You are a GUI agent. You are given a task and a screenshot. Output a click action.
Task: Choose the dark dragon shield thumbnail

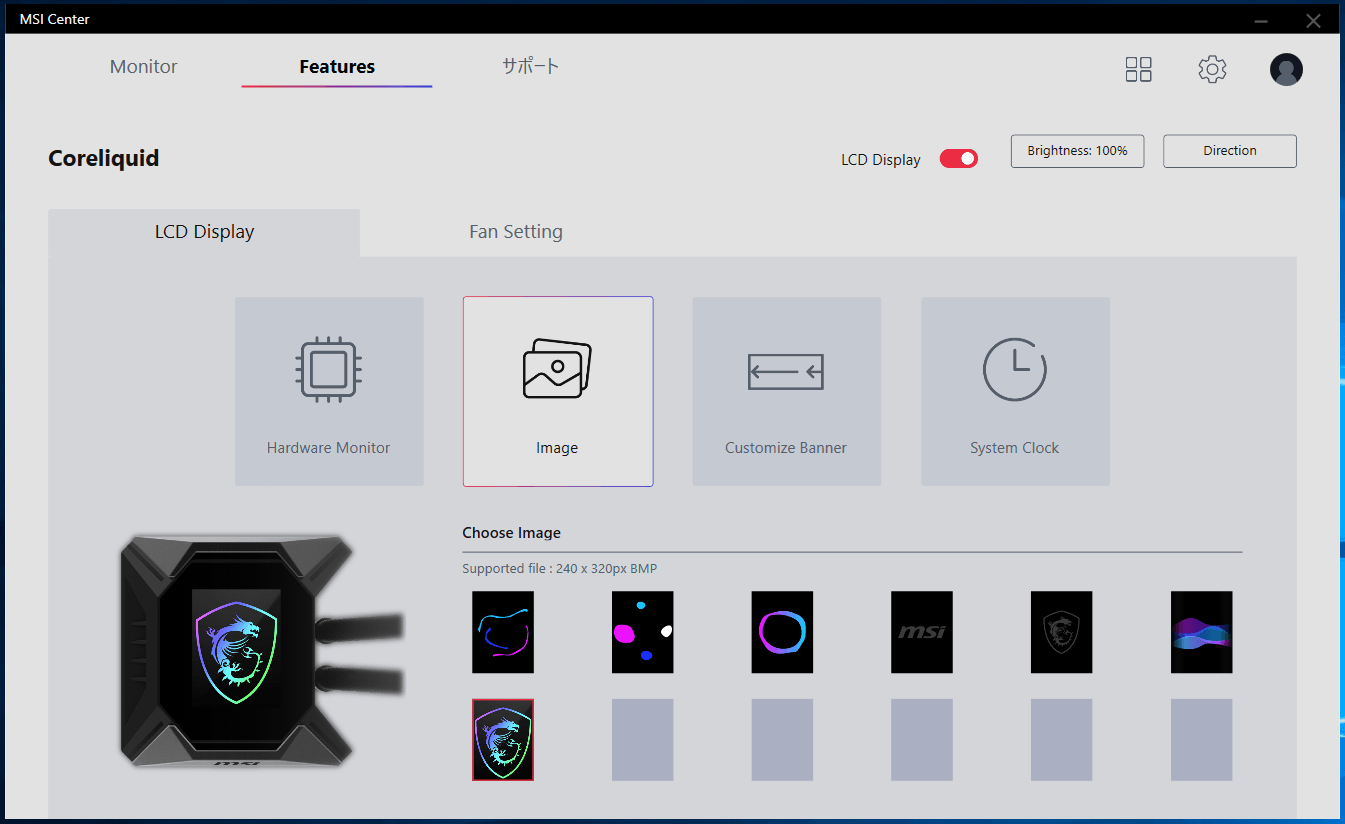[x=1062, y=632]
